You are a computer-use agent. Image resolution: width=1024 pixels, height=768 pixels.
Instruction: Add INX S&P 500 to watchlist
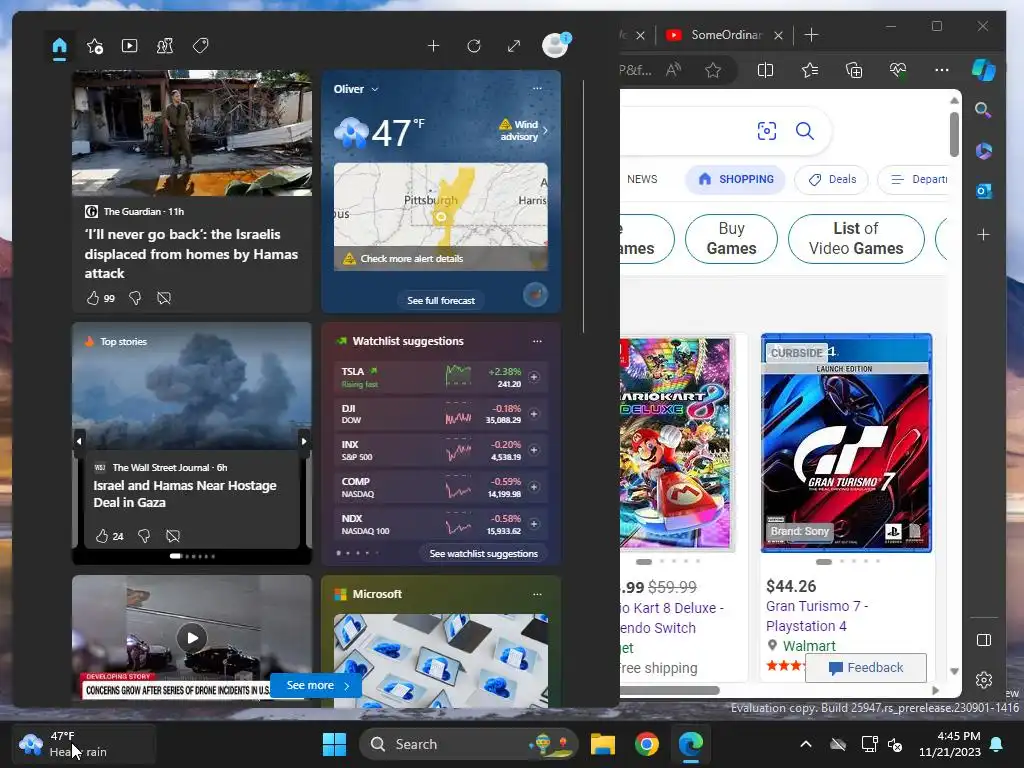pos(534,450)
